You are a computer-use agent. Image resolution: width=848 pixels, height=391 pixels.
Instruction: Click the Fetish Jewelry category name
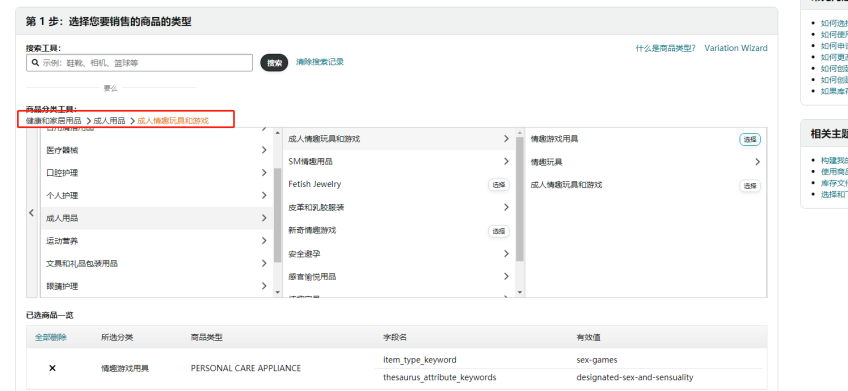pos(315,184)
